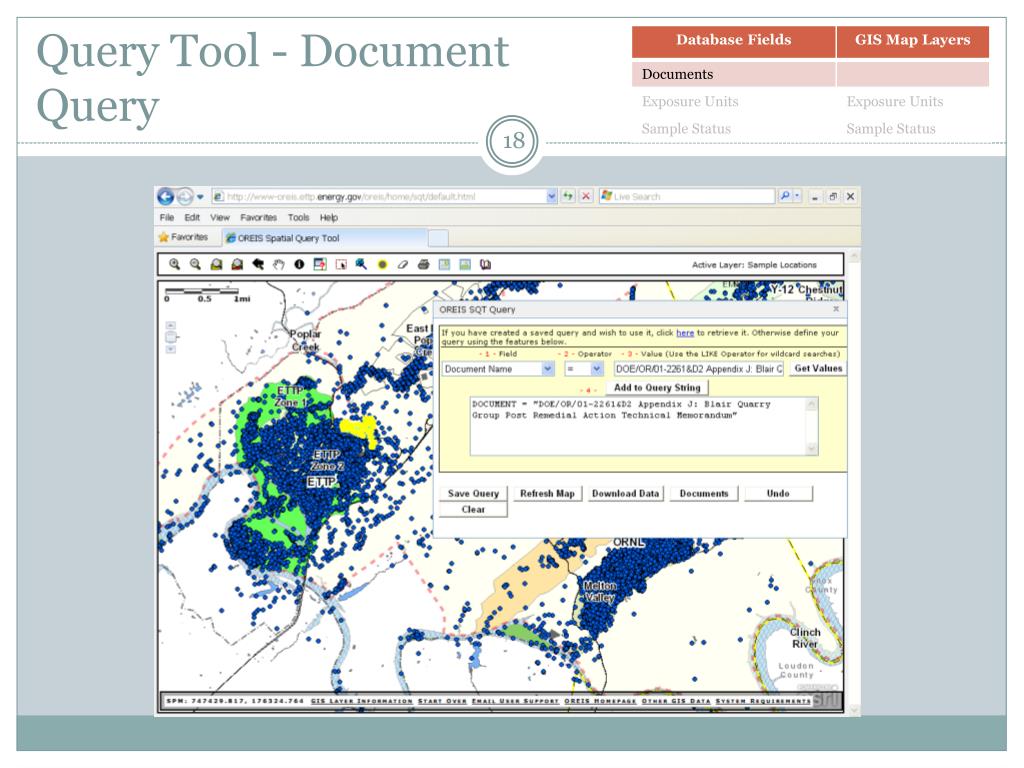
Task: Click the red zoom-to-layer icon
Action: tap(237, 264)
